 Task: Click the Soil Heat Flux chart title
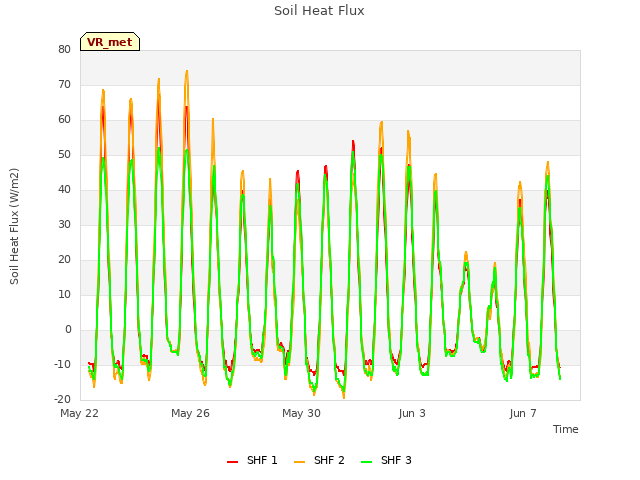[319, 11]
